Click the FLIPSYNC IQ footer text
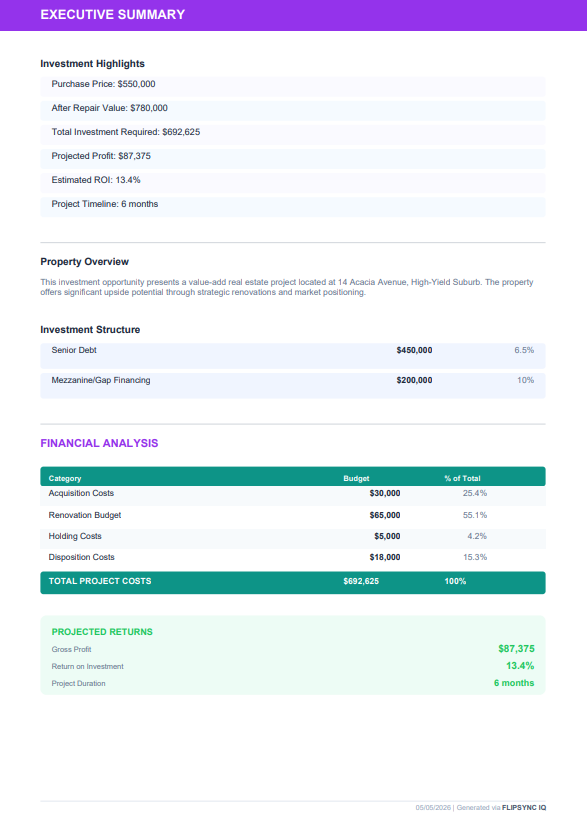This screenshot has width=587, height=835. [524, 808]
